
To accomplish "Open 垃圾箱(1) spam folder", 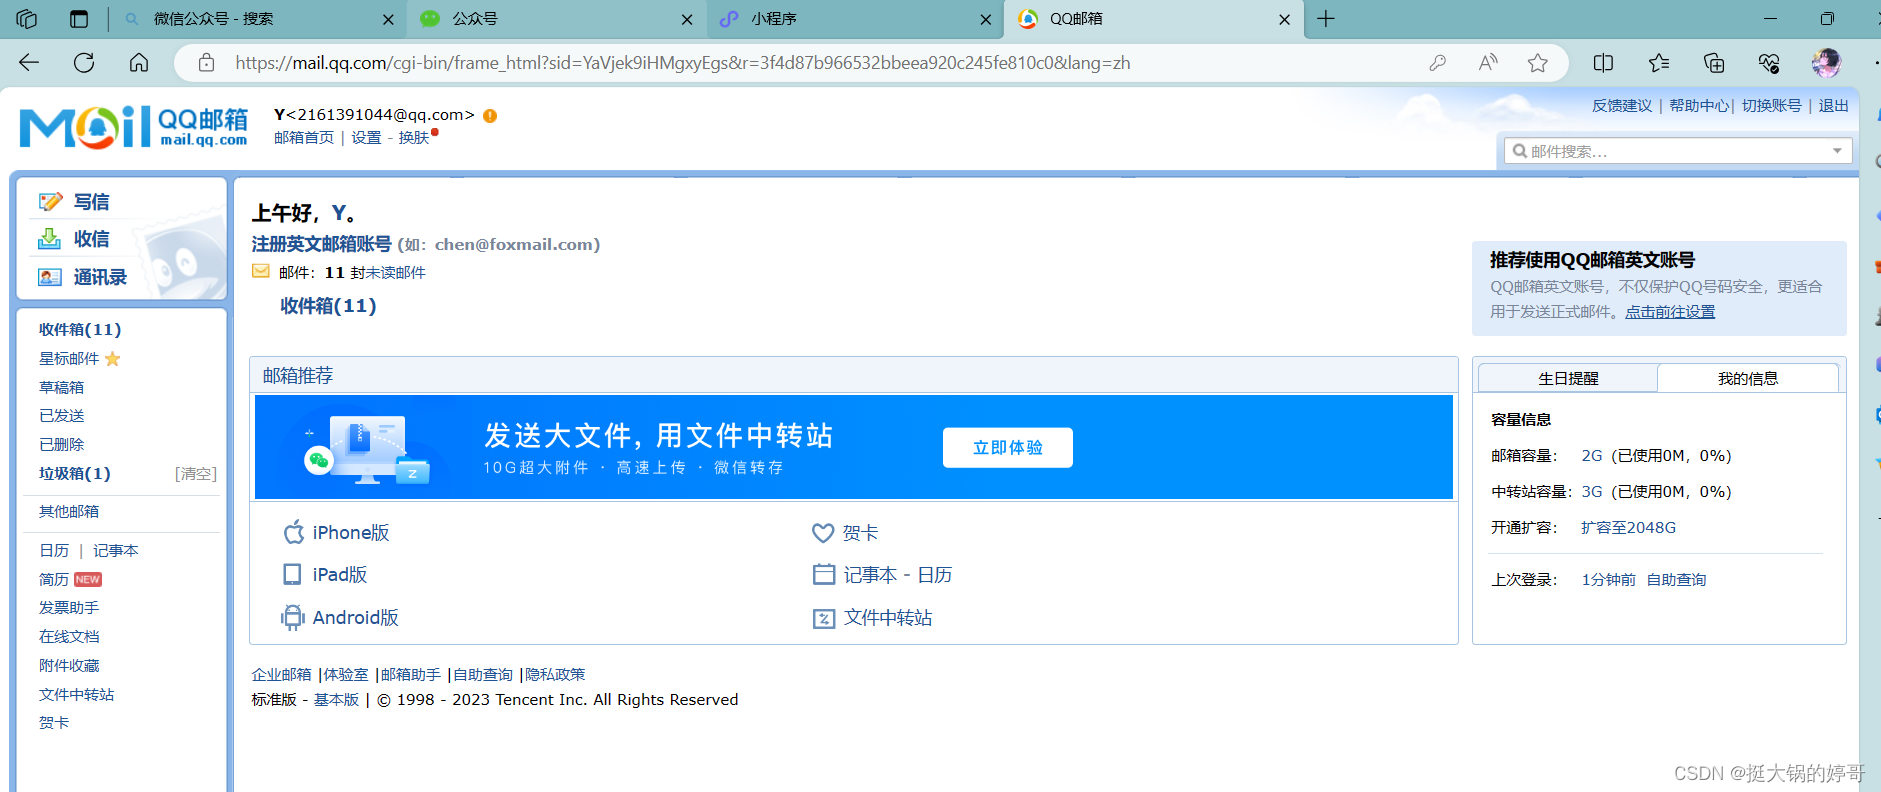I will coord(75,473).
